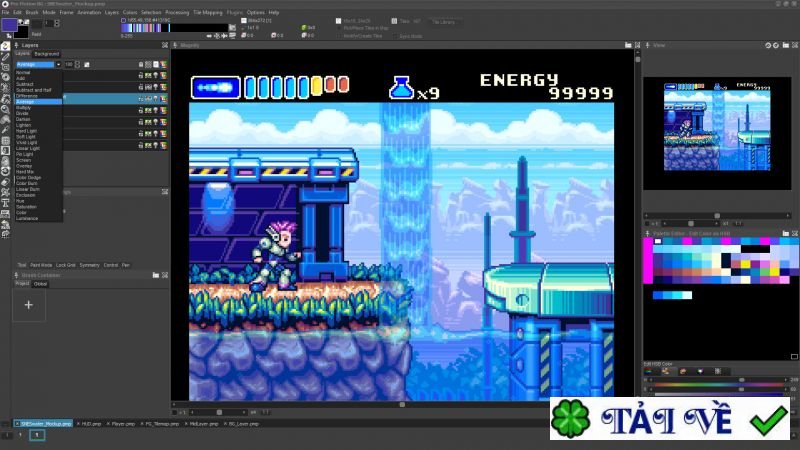Open the Global tab in Brush Container
Screen dimensions: 800x450
coord(40,284)
